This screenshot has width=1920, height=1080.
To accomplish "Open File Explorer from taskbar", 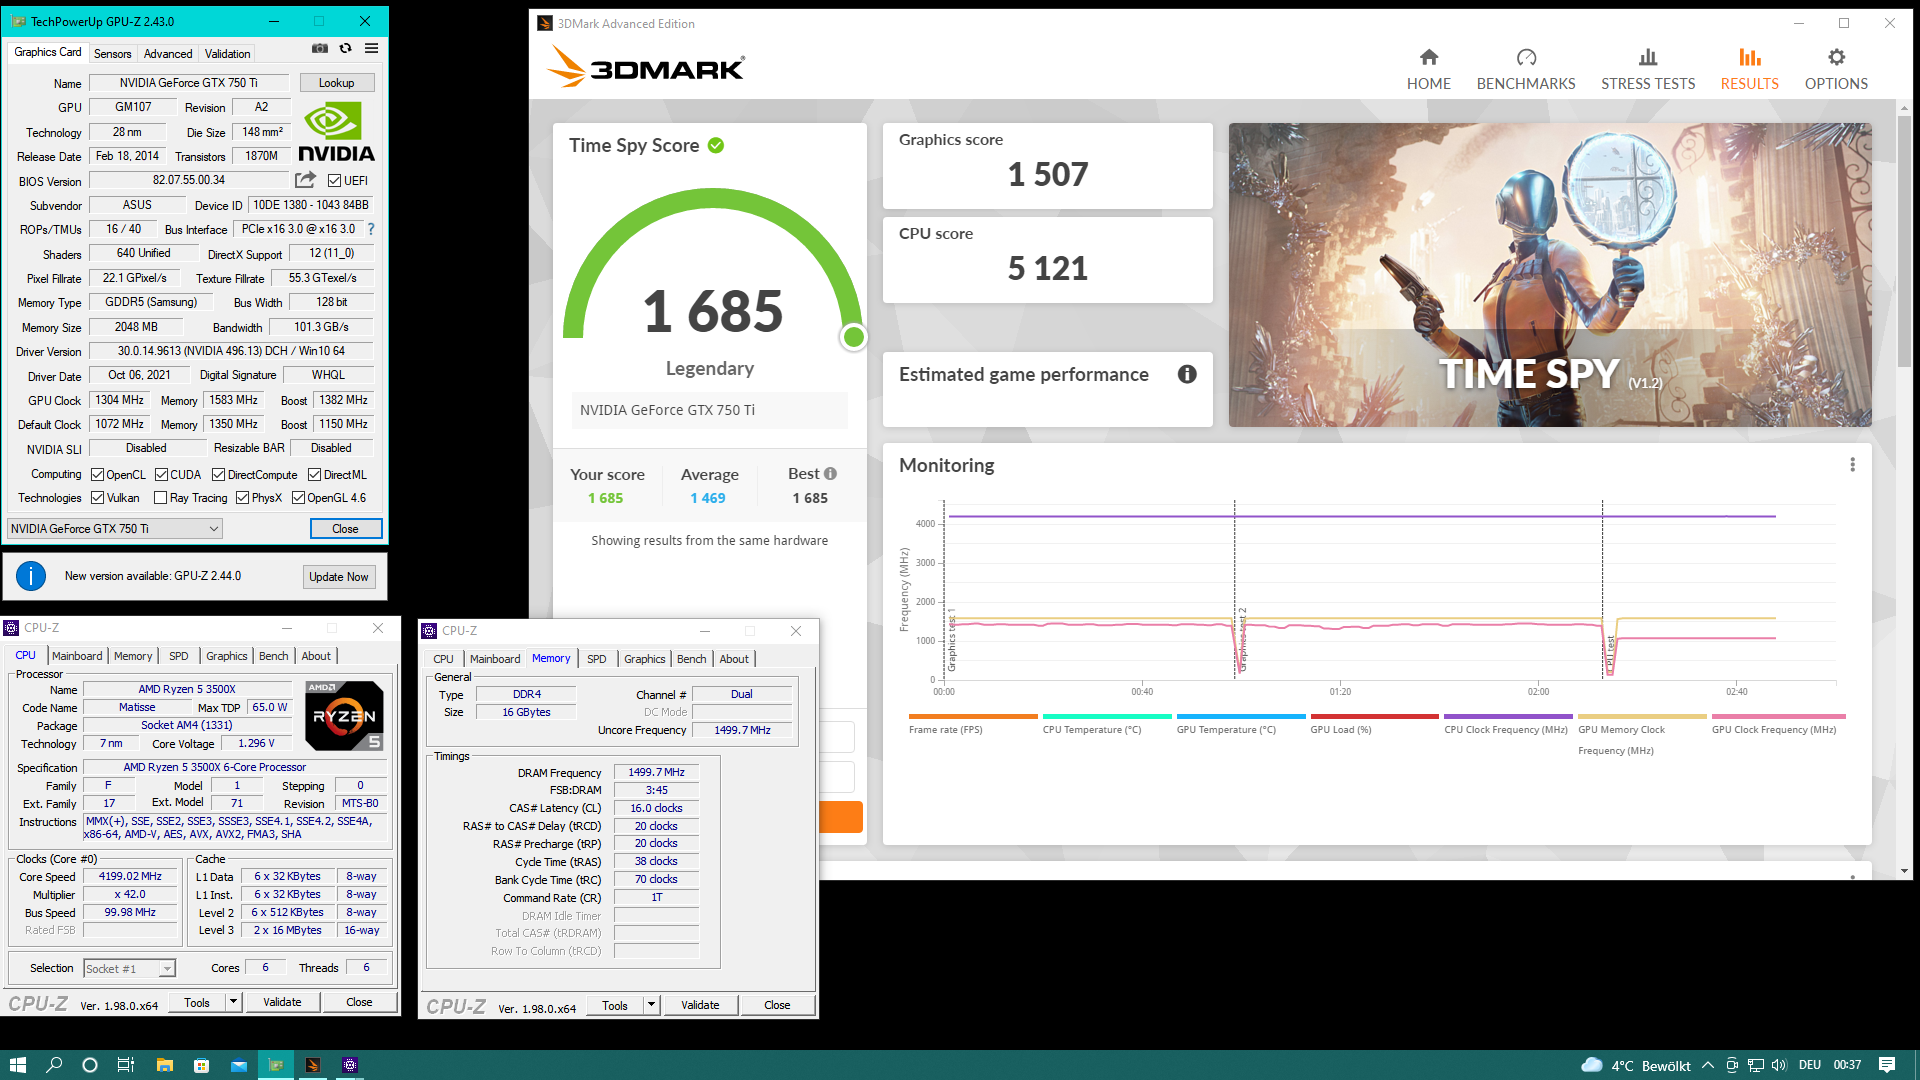I will 165,1065.
